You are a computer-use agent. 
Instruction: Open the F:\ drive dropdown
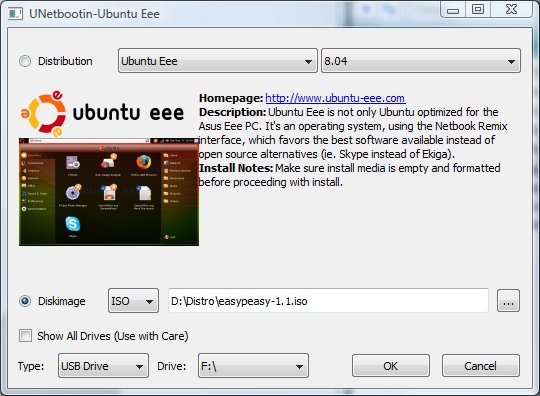[x=253, y=366]
